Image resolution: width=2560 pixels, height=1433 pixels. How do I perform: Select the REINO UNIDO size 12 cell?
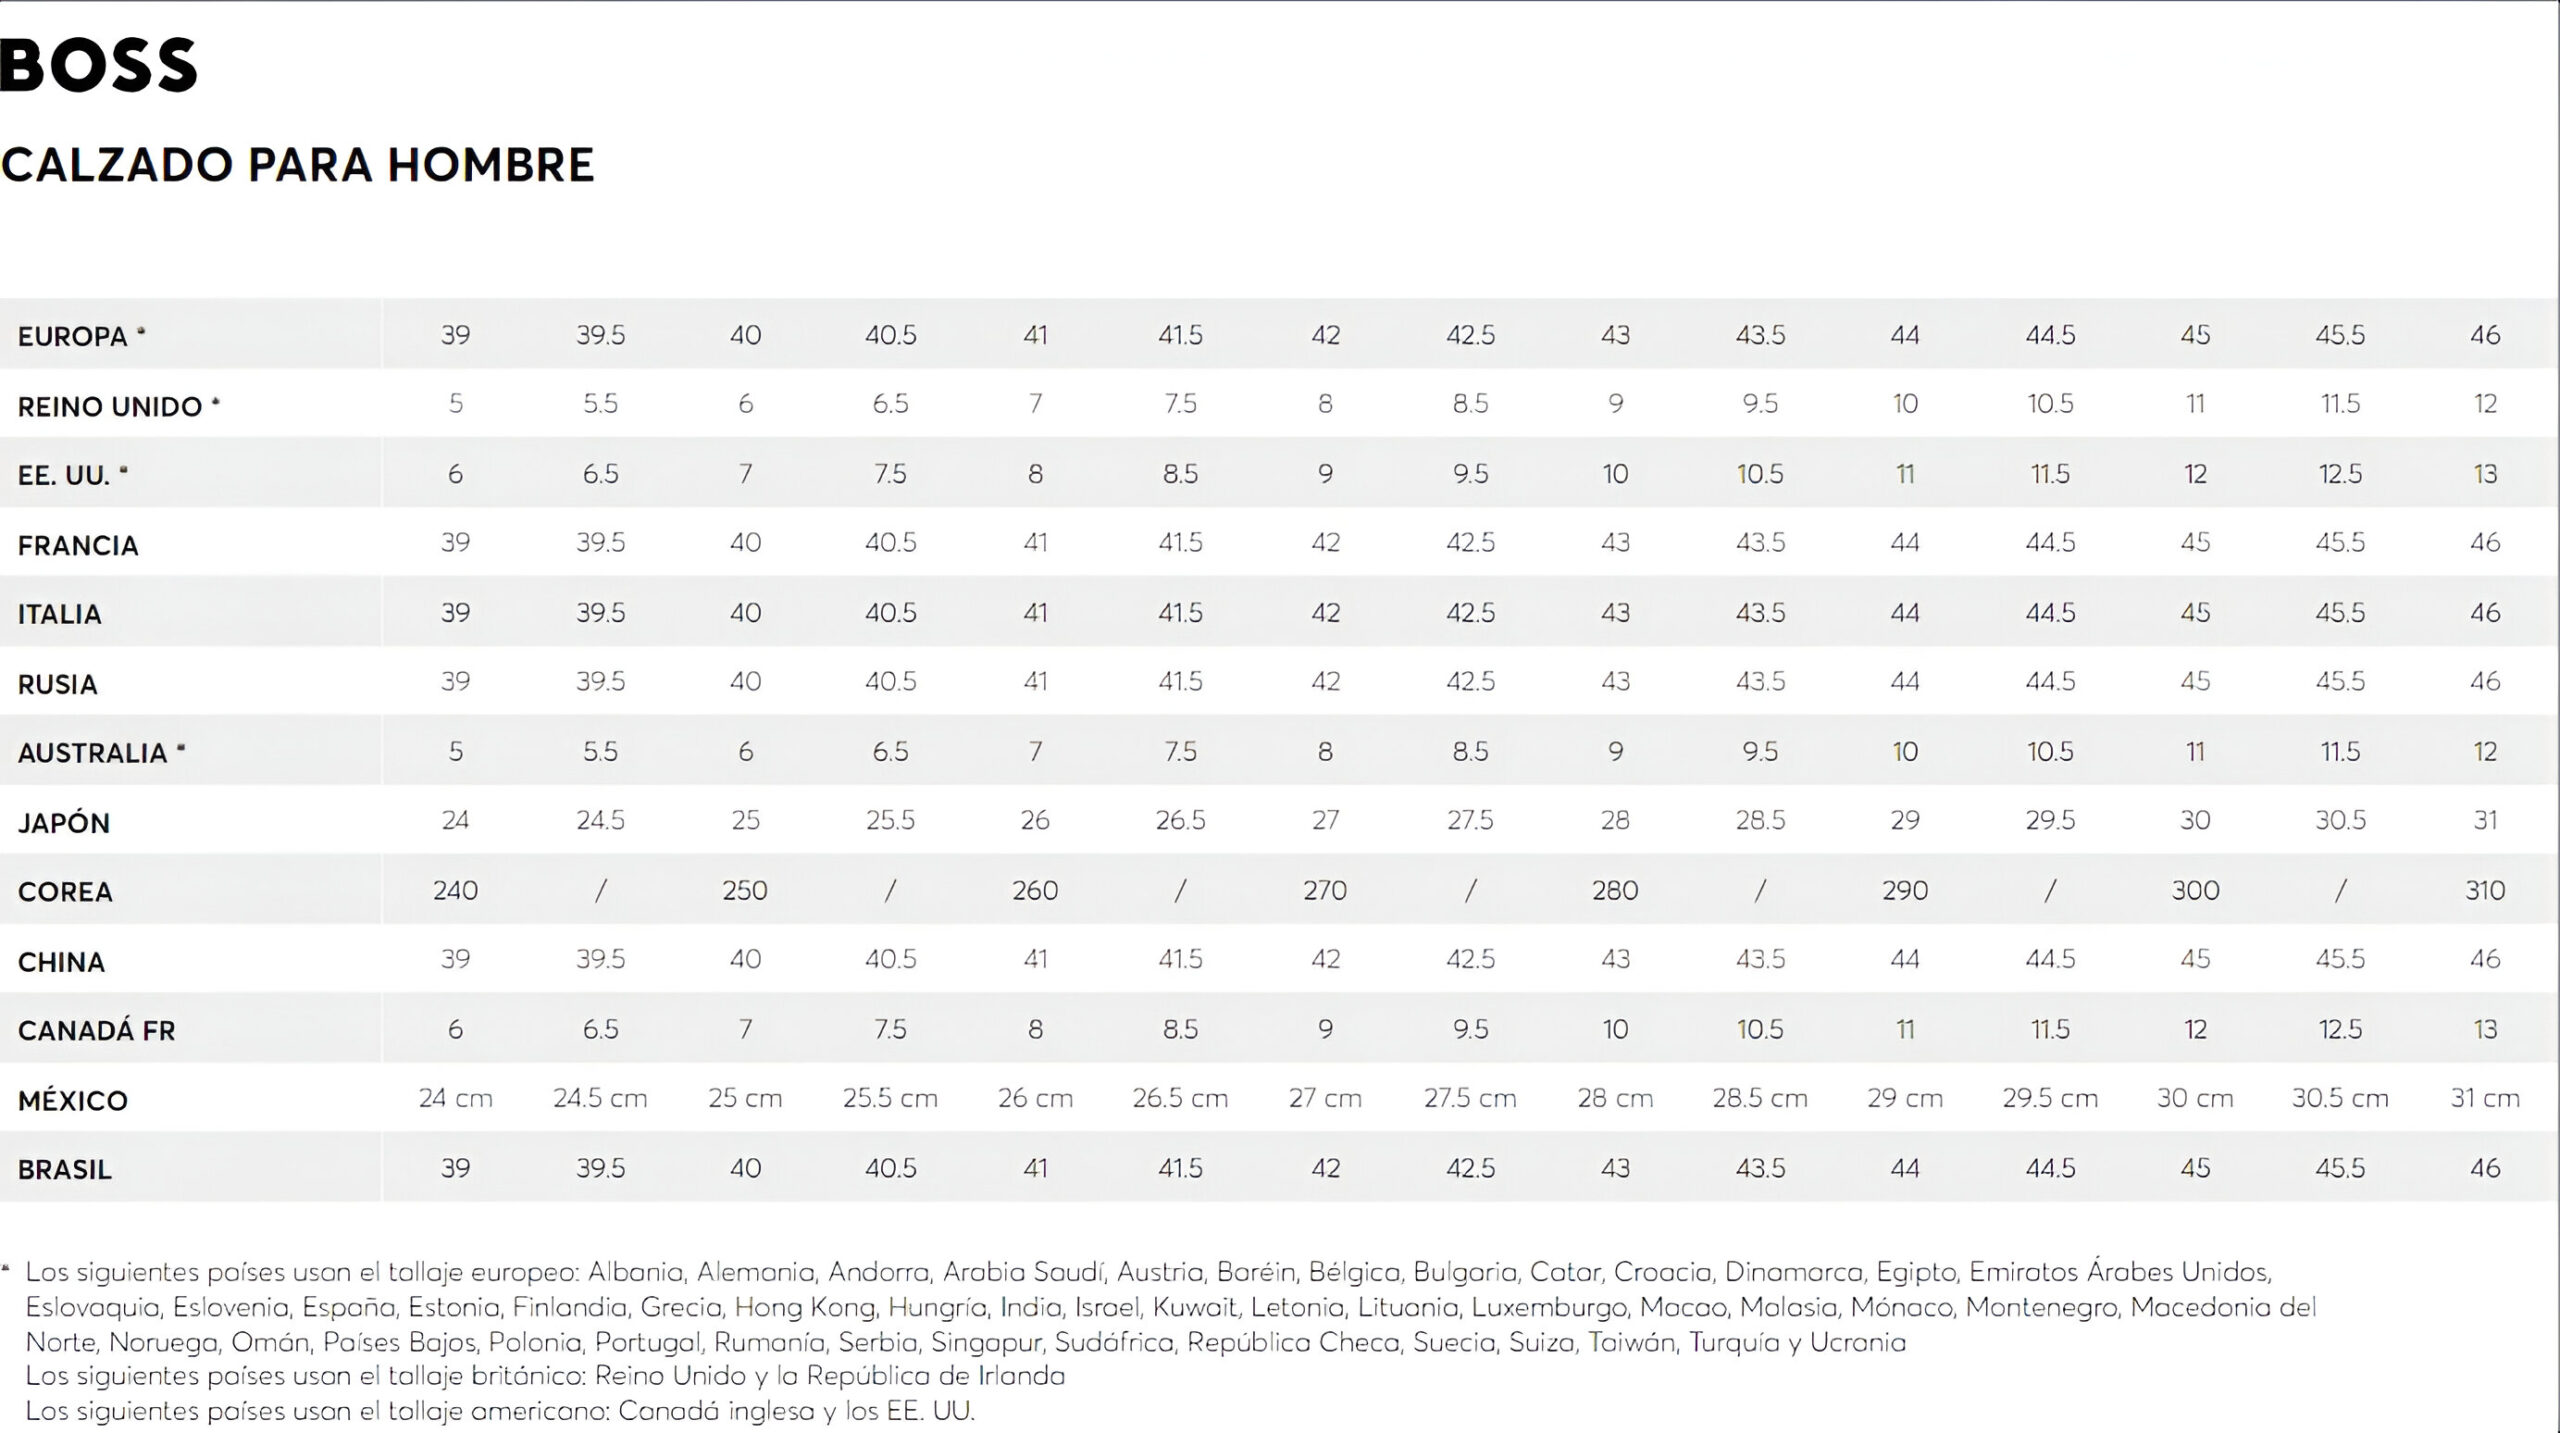(x=2485, y=404)
